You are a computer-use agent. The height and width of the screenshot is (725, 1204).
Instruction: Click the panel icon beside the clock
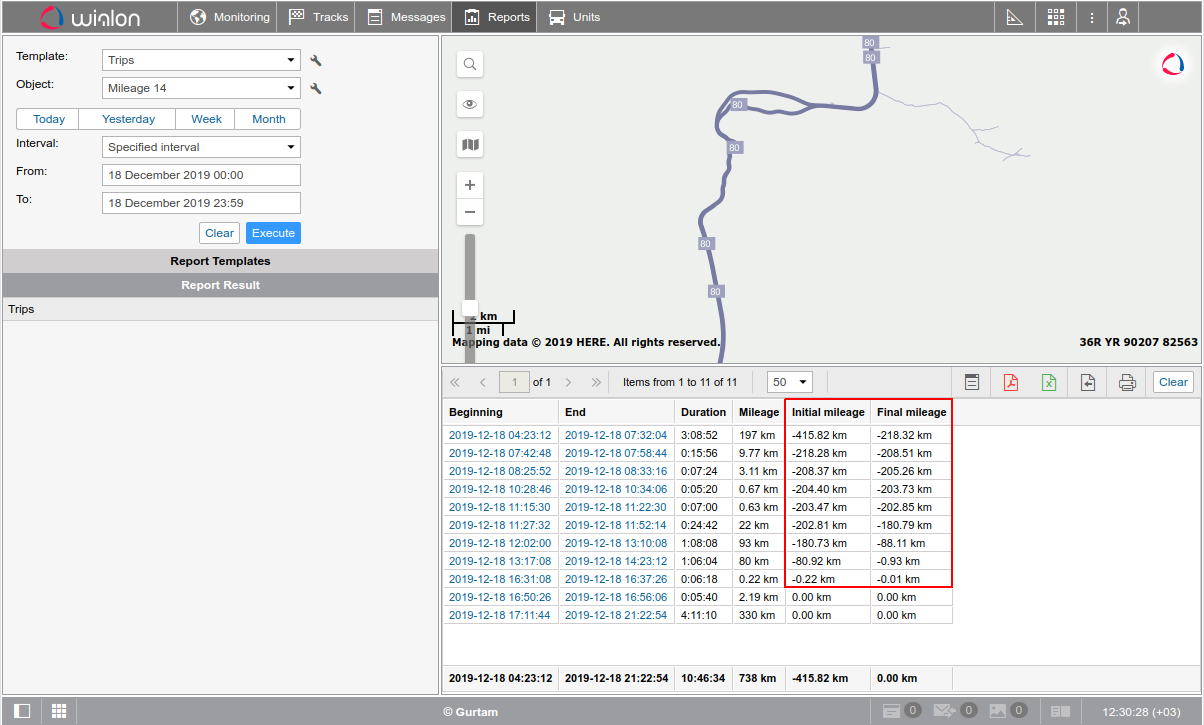[x=1061, y=711]
